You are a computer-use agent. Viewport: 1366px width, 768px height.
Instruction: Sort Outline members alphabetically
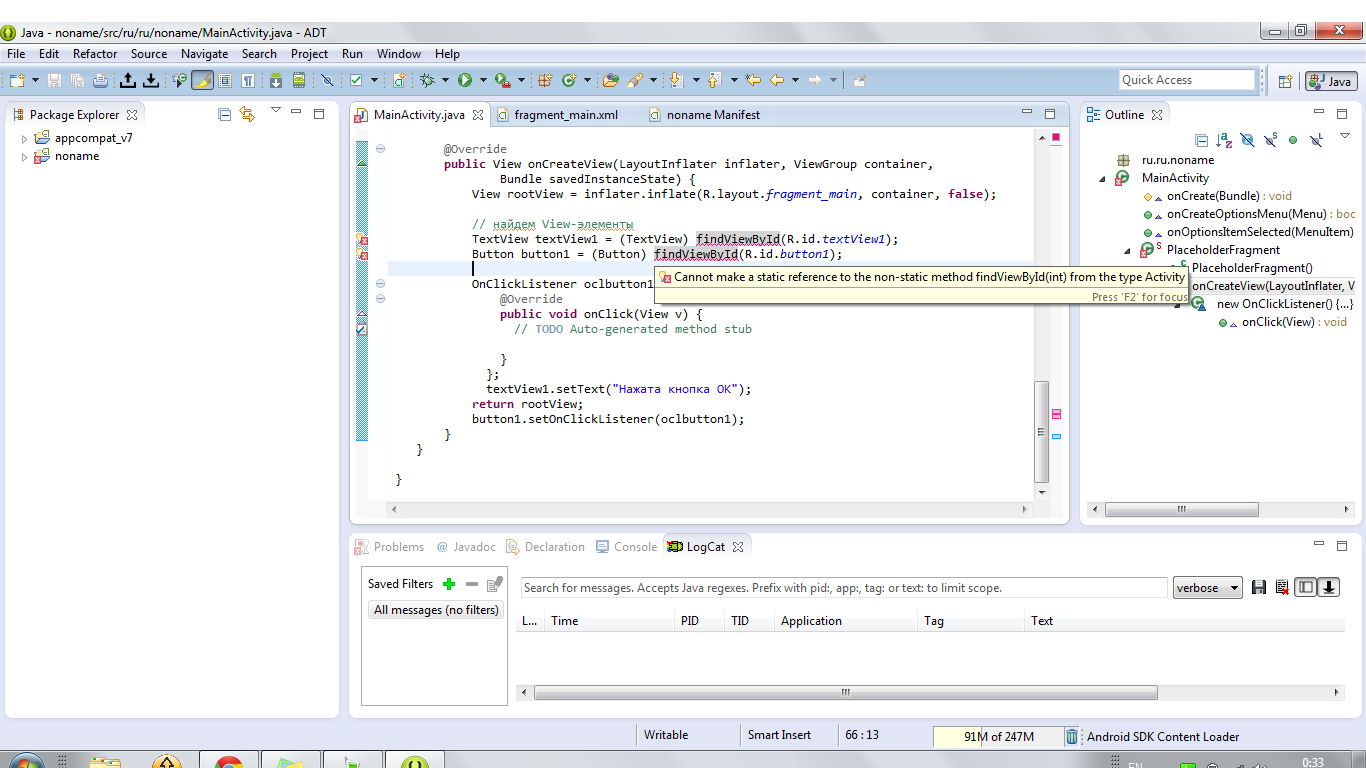[1225, 140]
